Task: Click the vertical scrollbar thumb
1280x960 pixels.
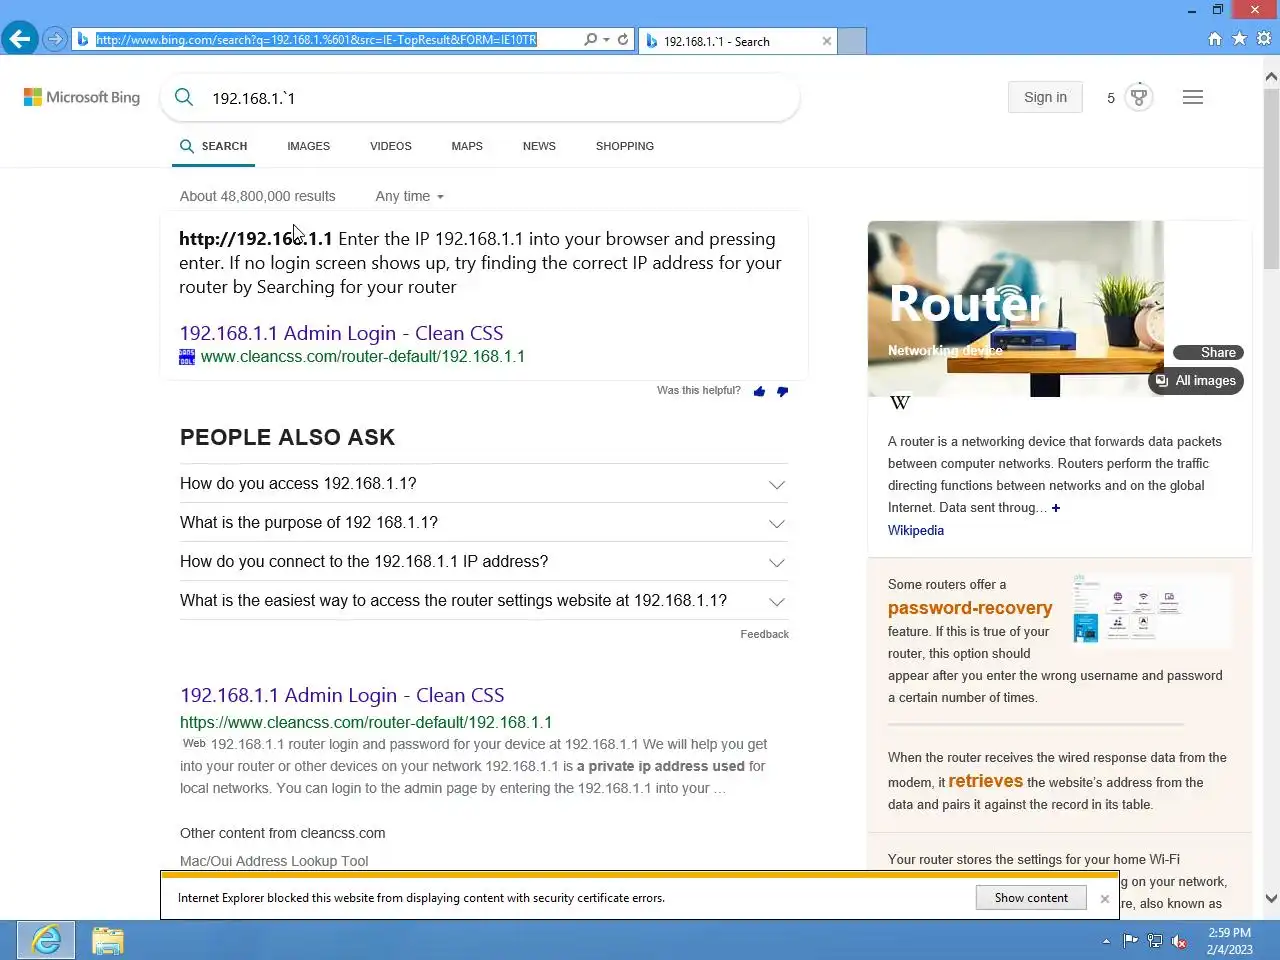Action: pyautogui.click(x=1271, y=178)
